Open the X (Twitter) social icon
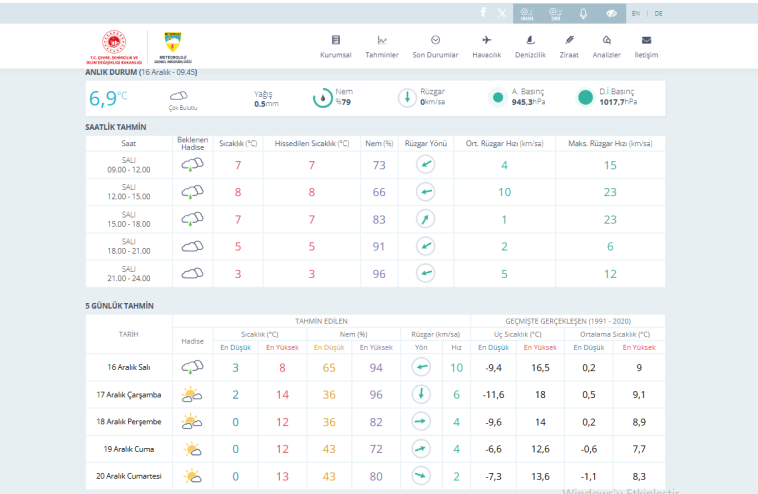The height and width of the screenshot is (494, 758). coord(501,13)
